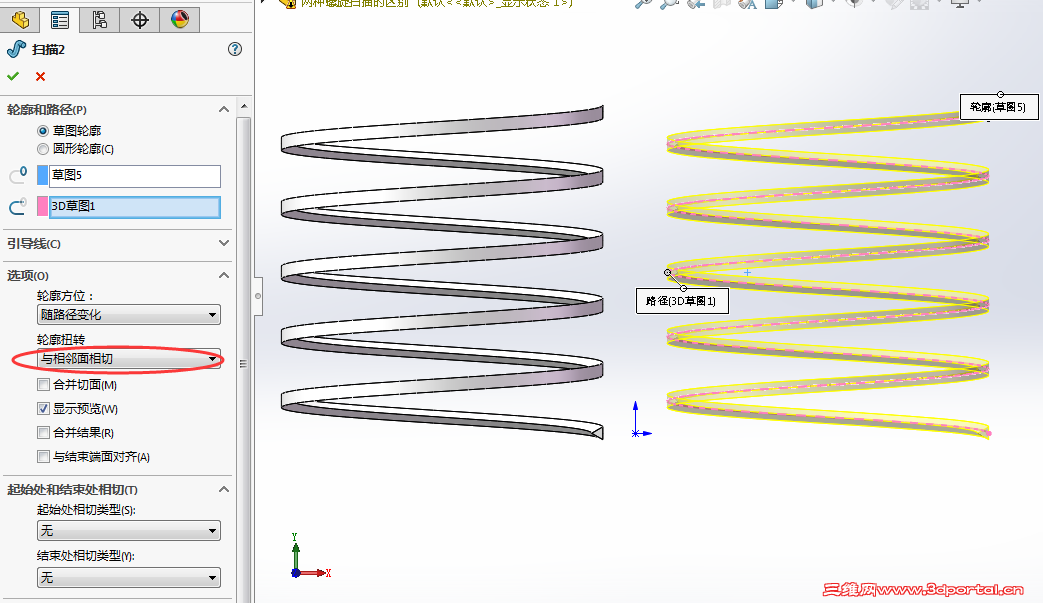This screenshot has height=603, width=1043.
Task: Click the View Orientation cube icon
Action: [x=774, y=3]
